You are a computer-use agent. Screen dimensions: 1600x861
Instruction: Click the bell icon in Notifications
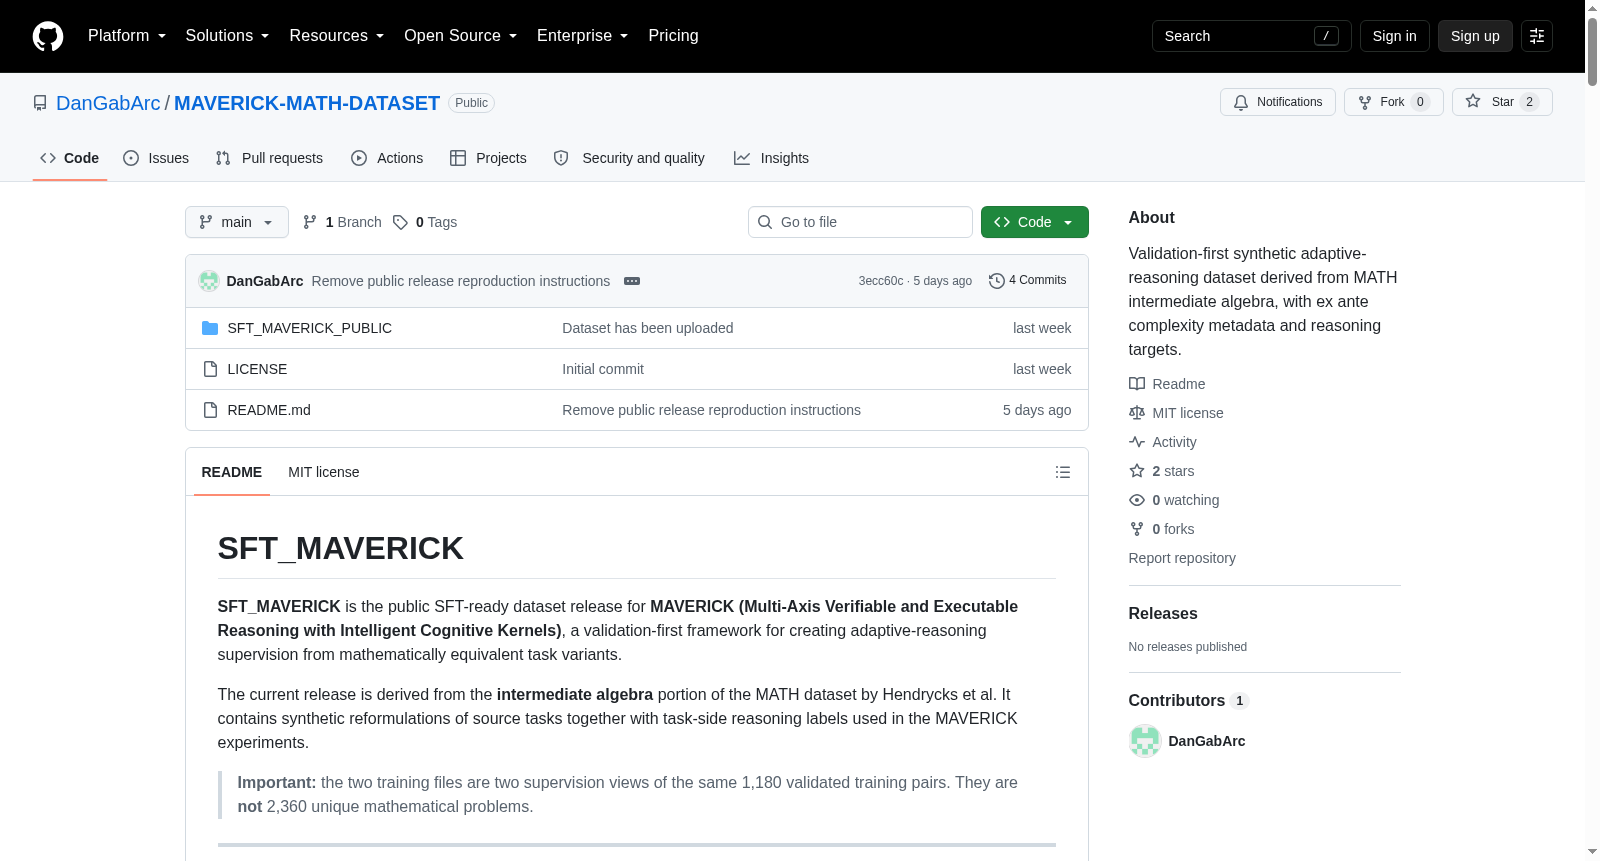(x=1241, y=102)
